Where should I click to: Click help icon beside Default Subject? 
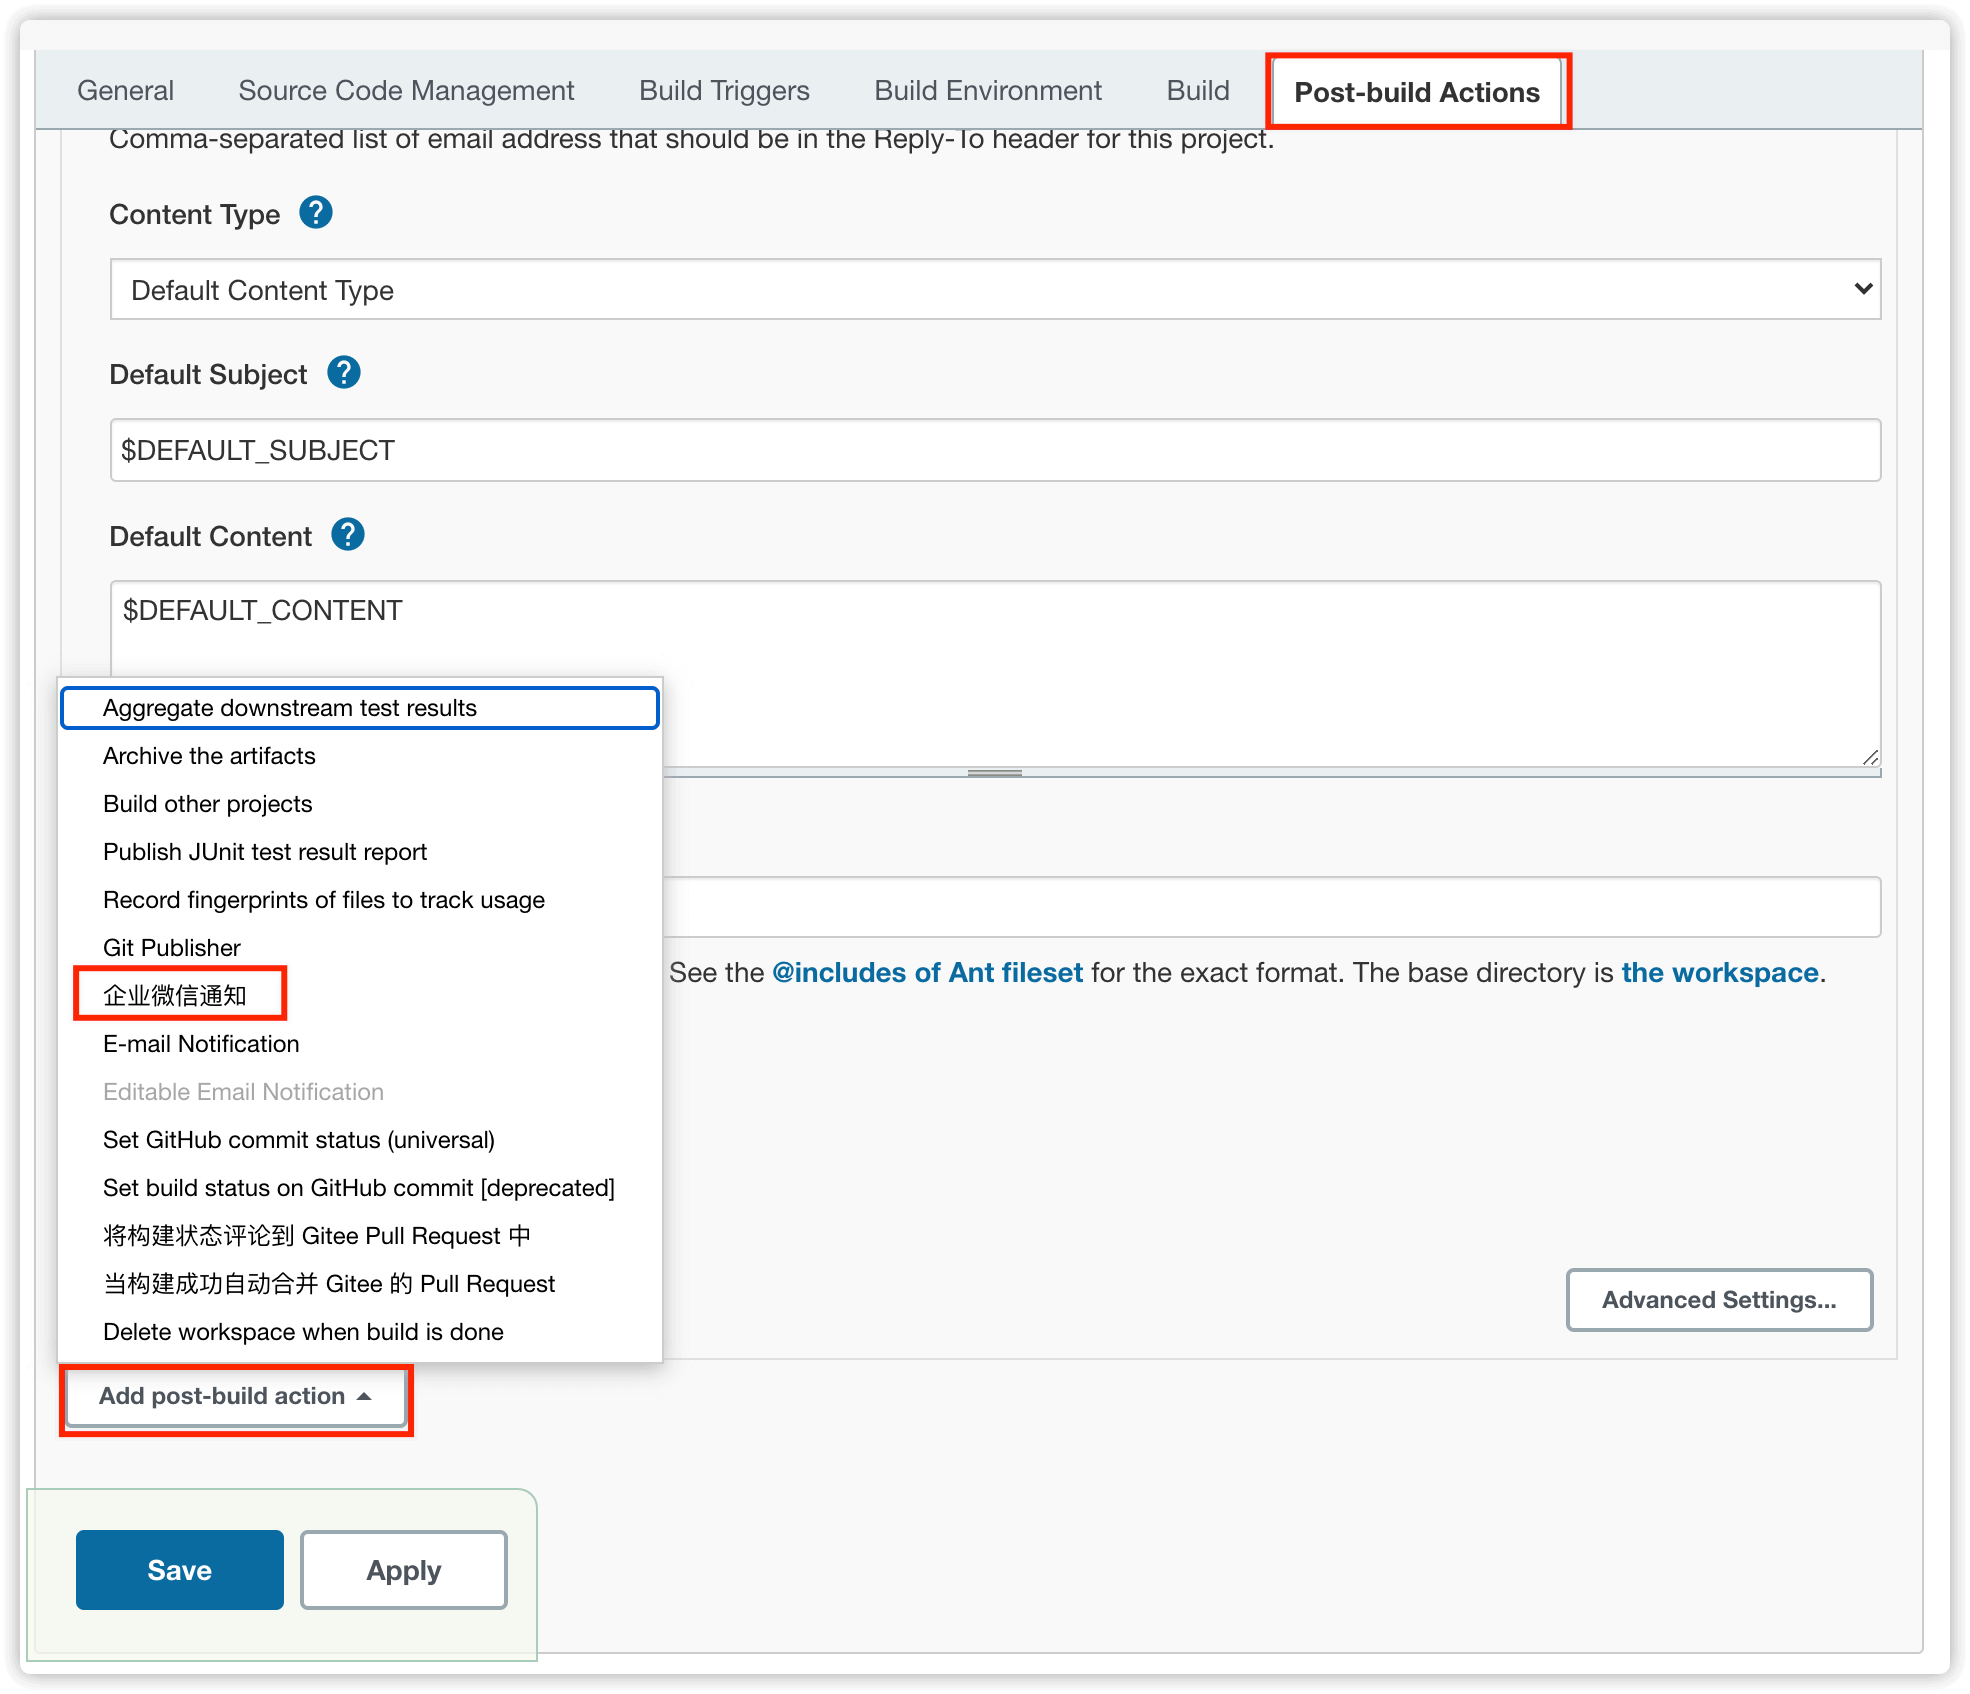tap(344, 373)
